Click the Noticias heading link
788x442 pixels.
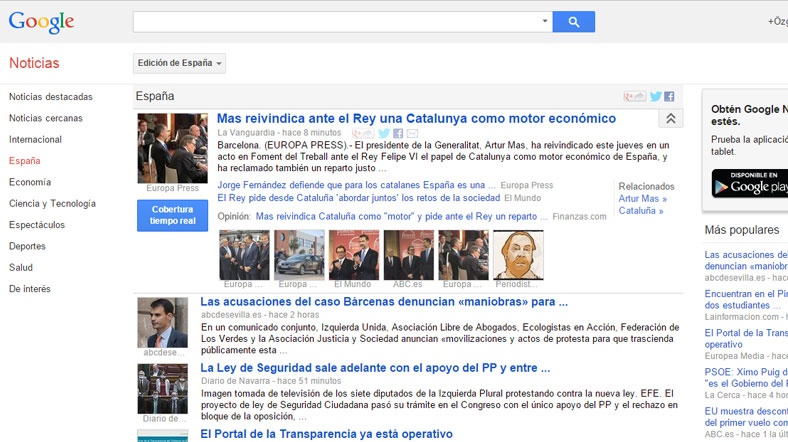click(x=34, y=63)
